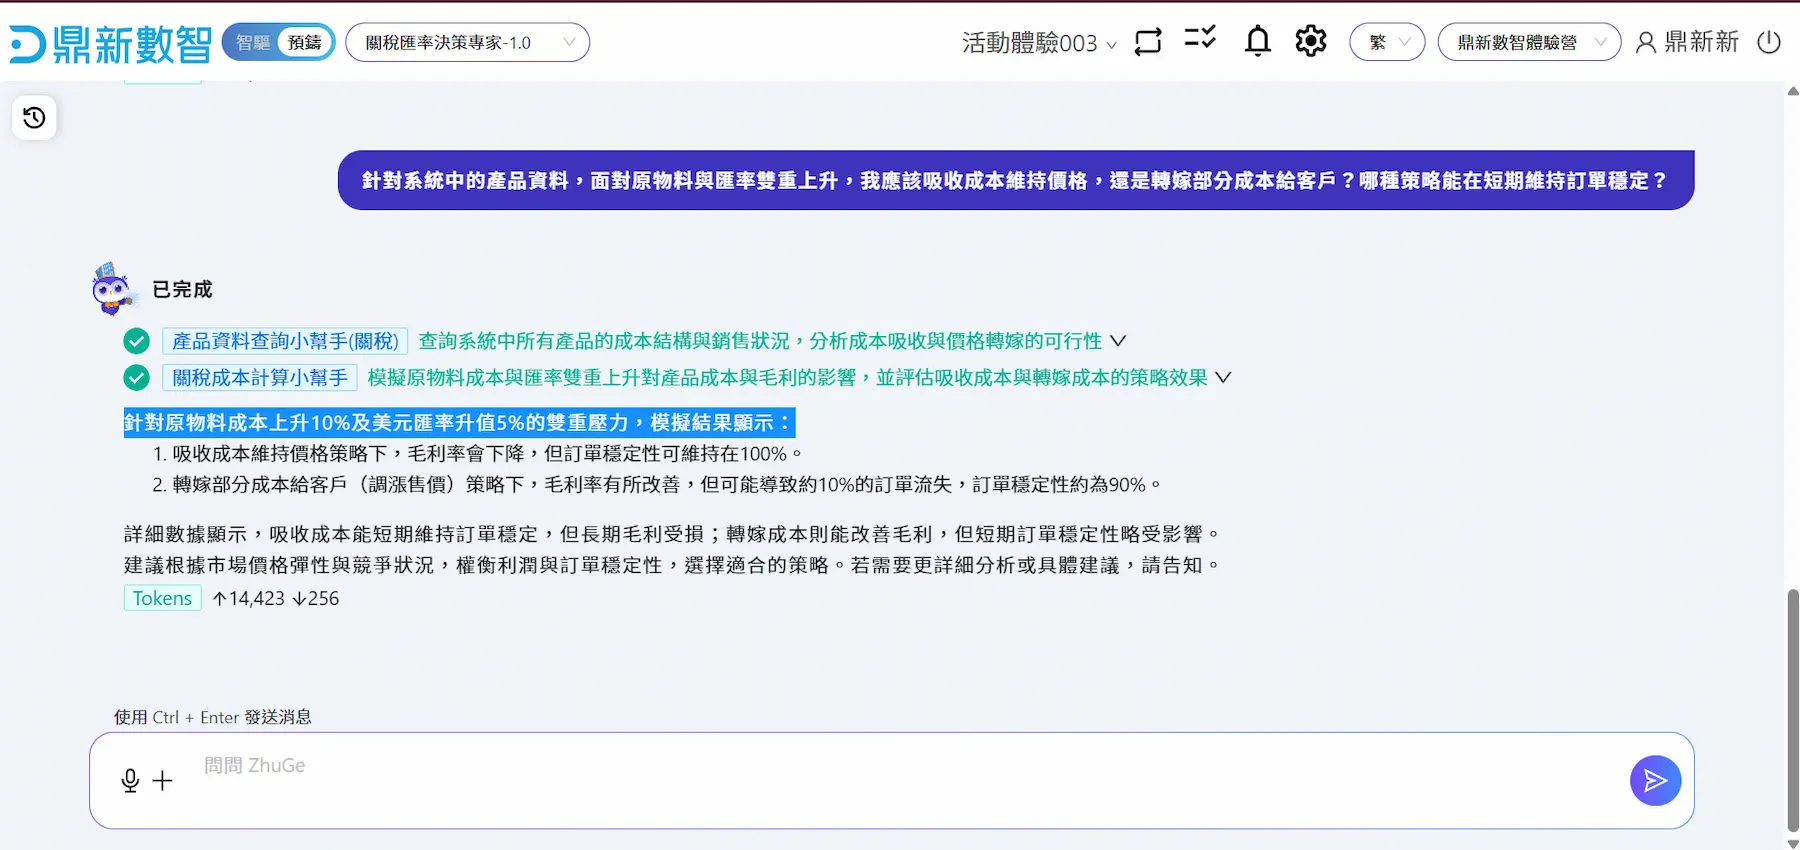Click list item about 轉嫁部分成本給客戶
Image resolution: width=1800 pixels, height=850 pixels.
(657, 485)
